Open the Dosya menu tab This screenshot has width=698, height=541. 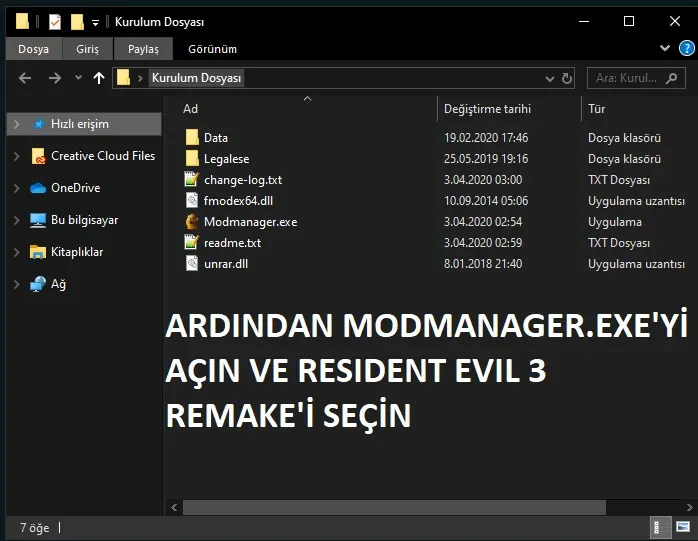(33, 49)
